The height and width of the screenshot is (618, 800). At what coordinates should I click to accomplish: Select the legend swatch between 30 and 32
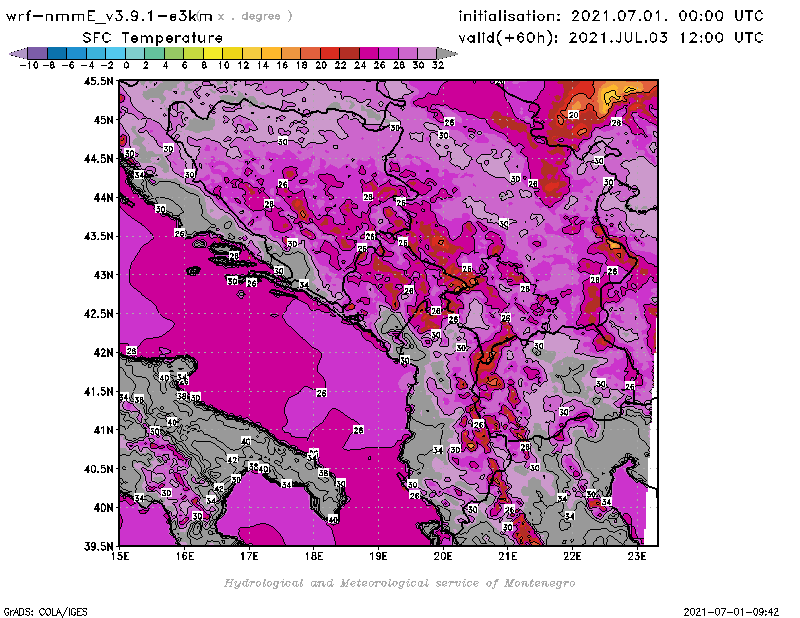(427, 53)
